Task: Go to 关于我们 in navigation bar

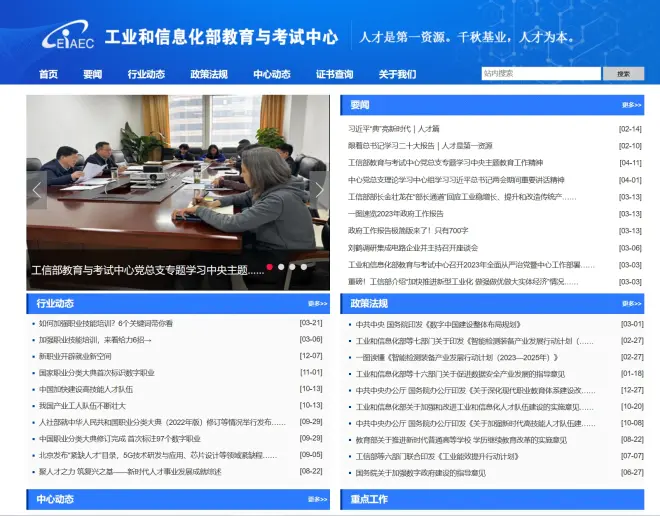Action: tap(397, 74)
